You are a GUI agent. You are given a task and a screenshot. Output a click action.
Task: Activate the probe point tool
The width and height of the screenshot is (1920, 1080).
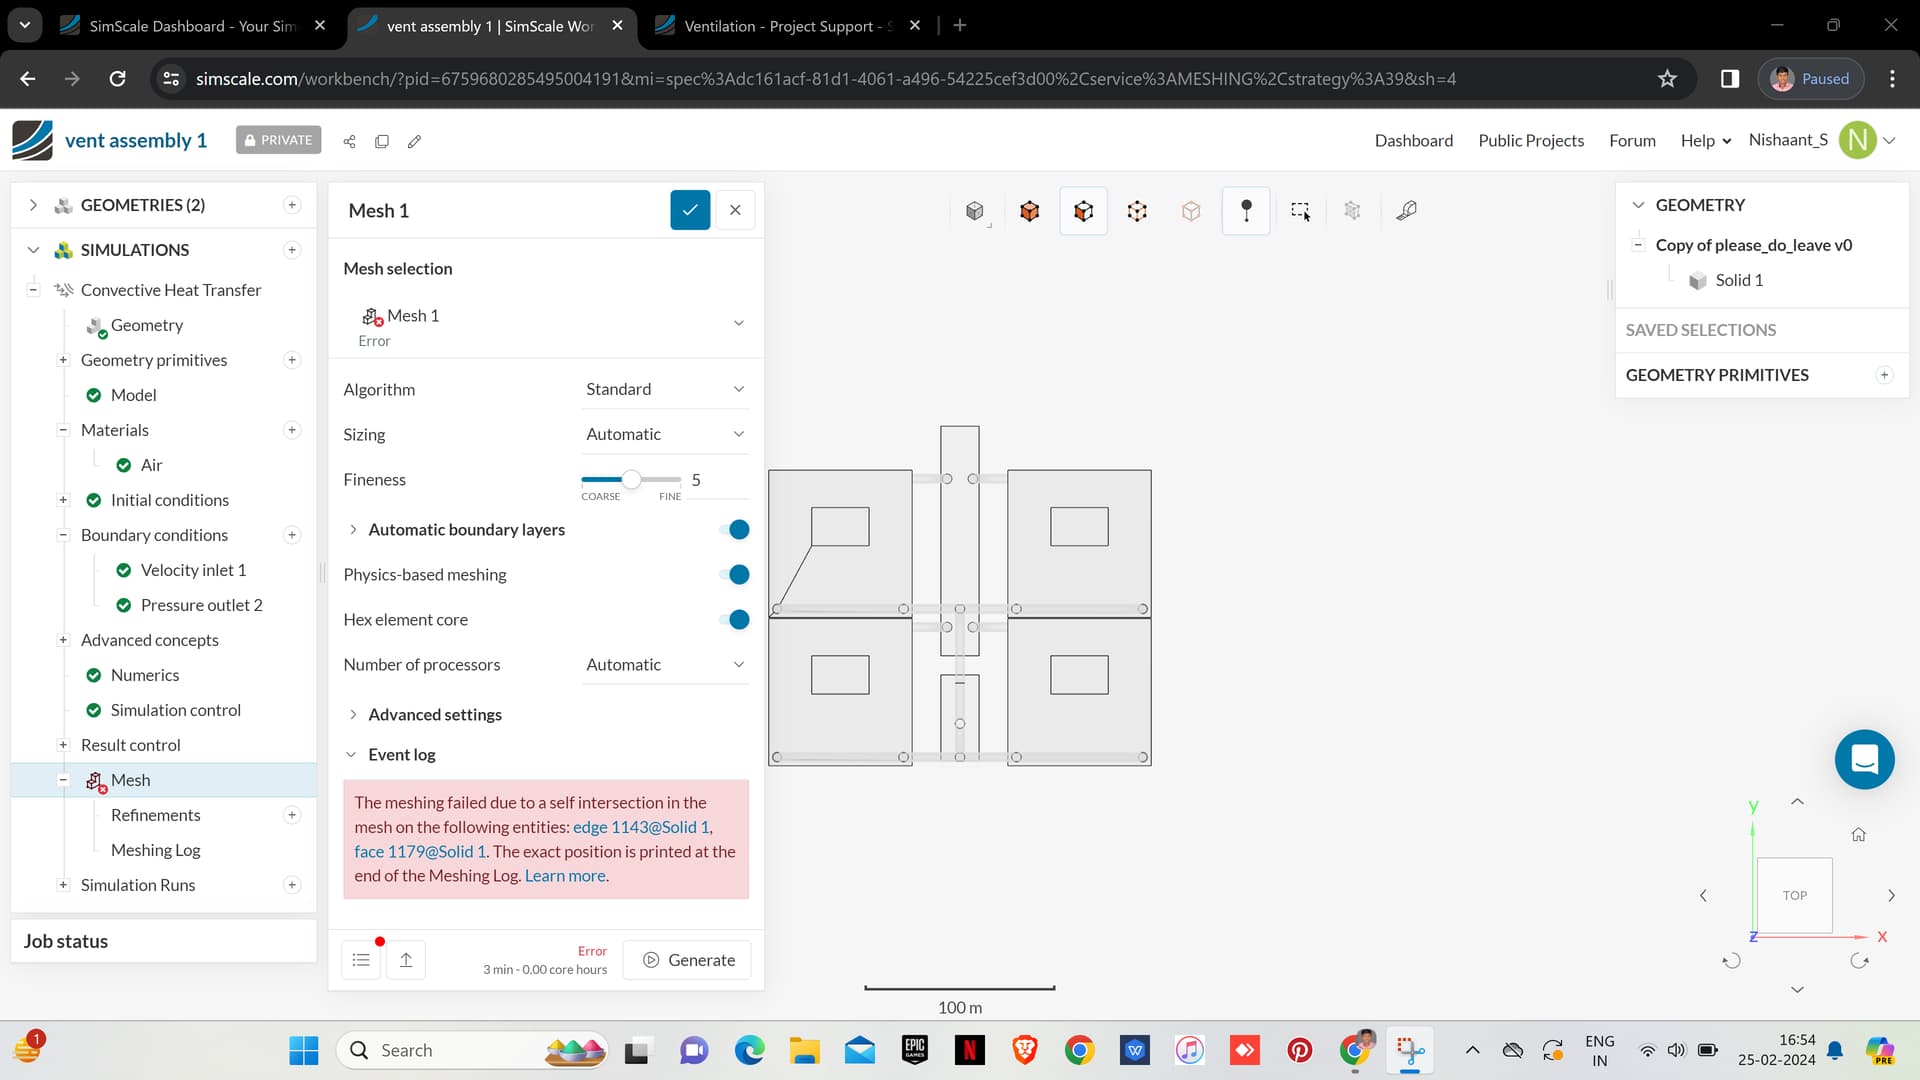click(x=1246, y=211)
